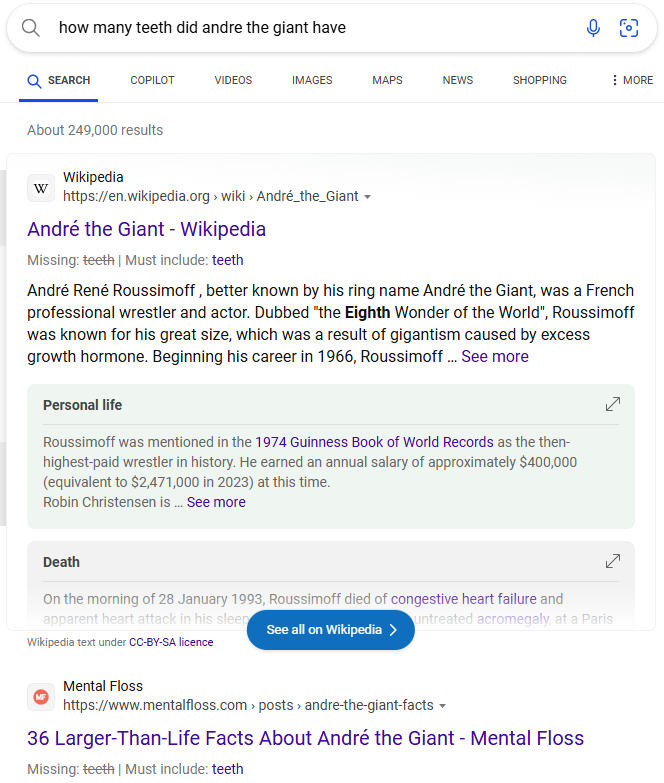This screenshot has width=664, height=783.
Task: Go to the Shopping tab
Action: [539, 80]
